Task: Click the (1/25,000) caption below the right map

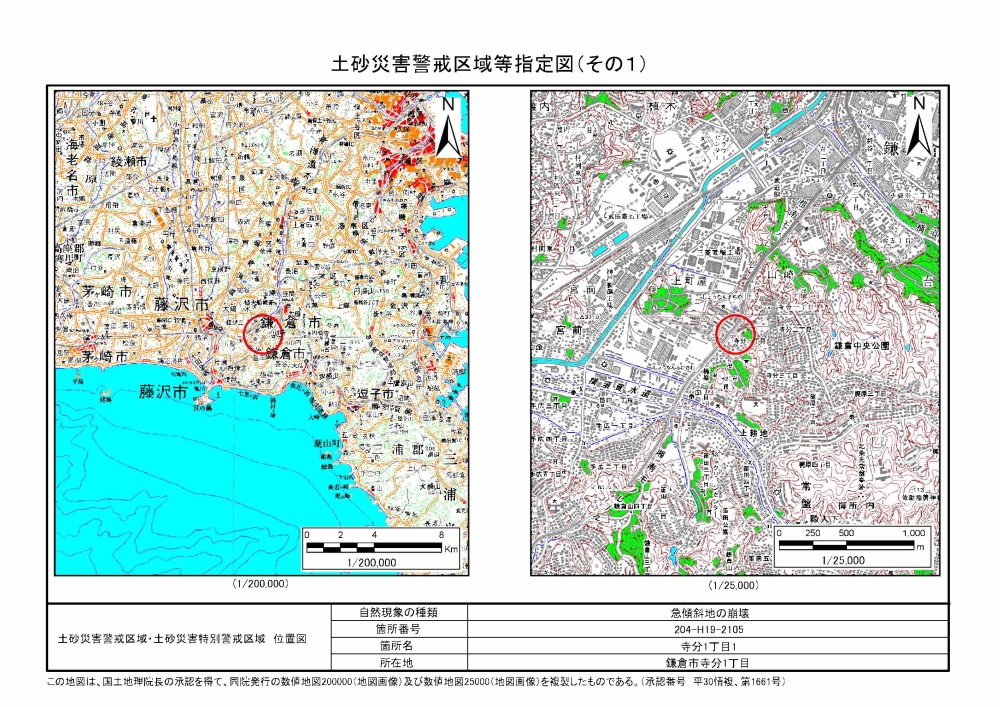Action: click(733, 584)
